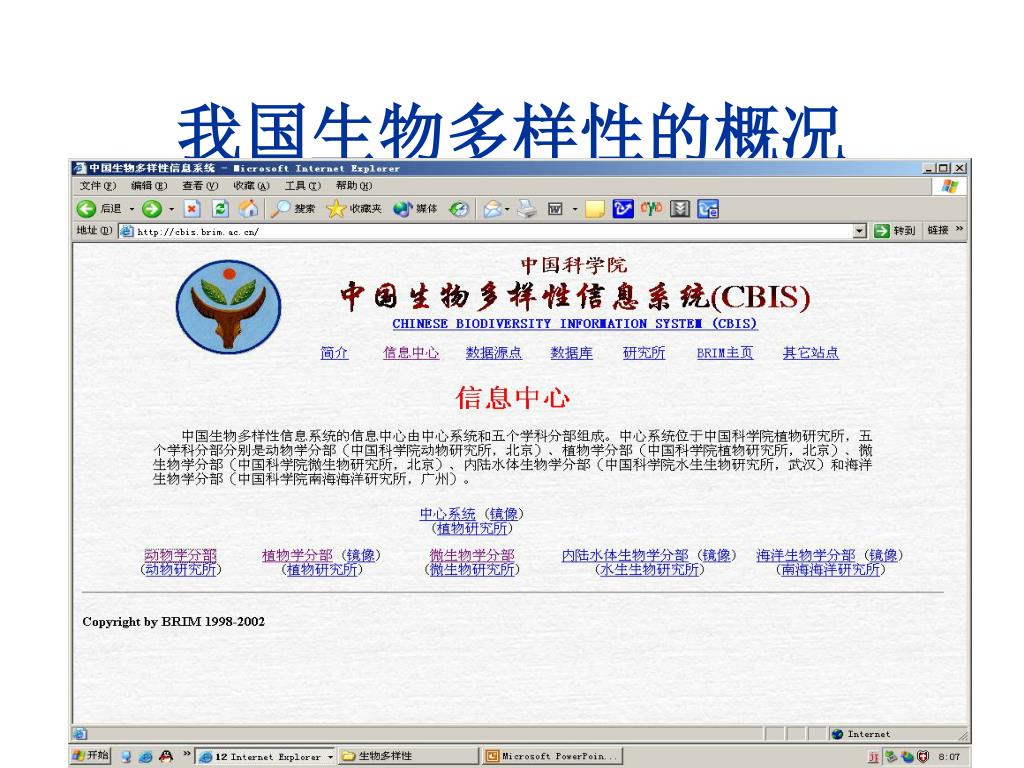Image resolution: width=1024 pixels, height=768 pixels.
Task: Open the History clock icon
Action: [x=459, y=209]
